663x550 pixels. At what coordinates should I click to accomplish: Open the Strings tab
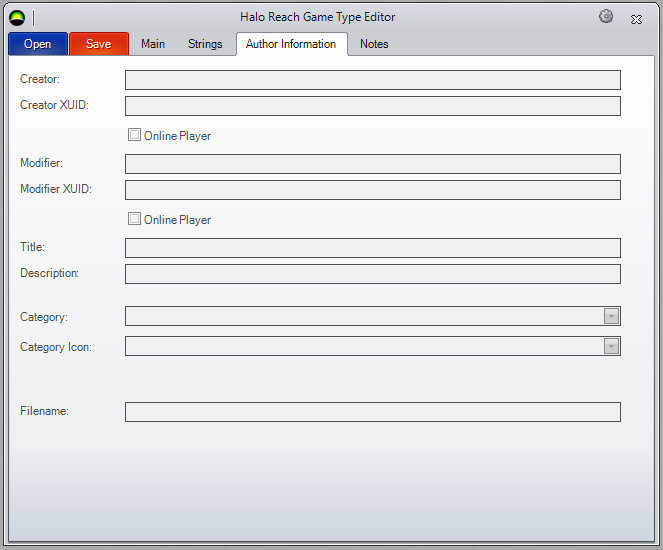[205, 44]
